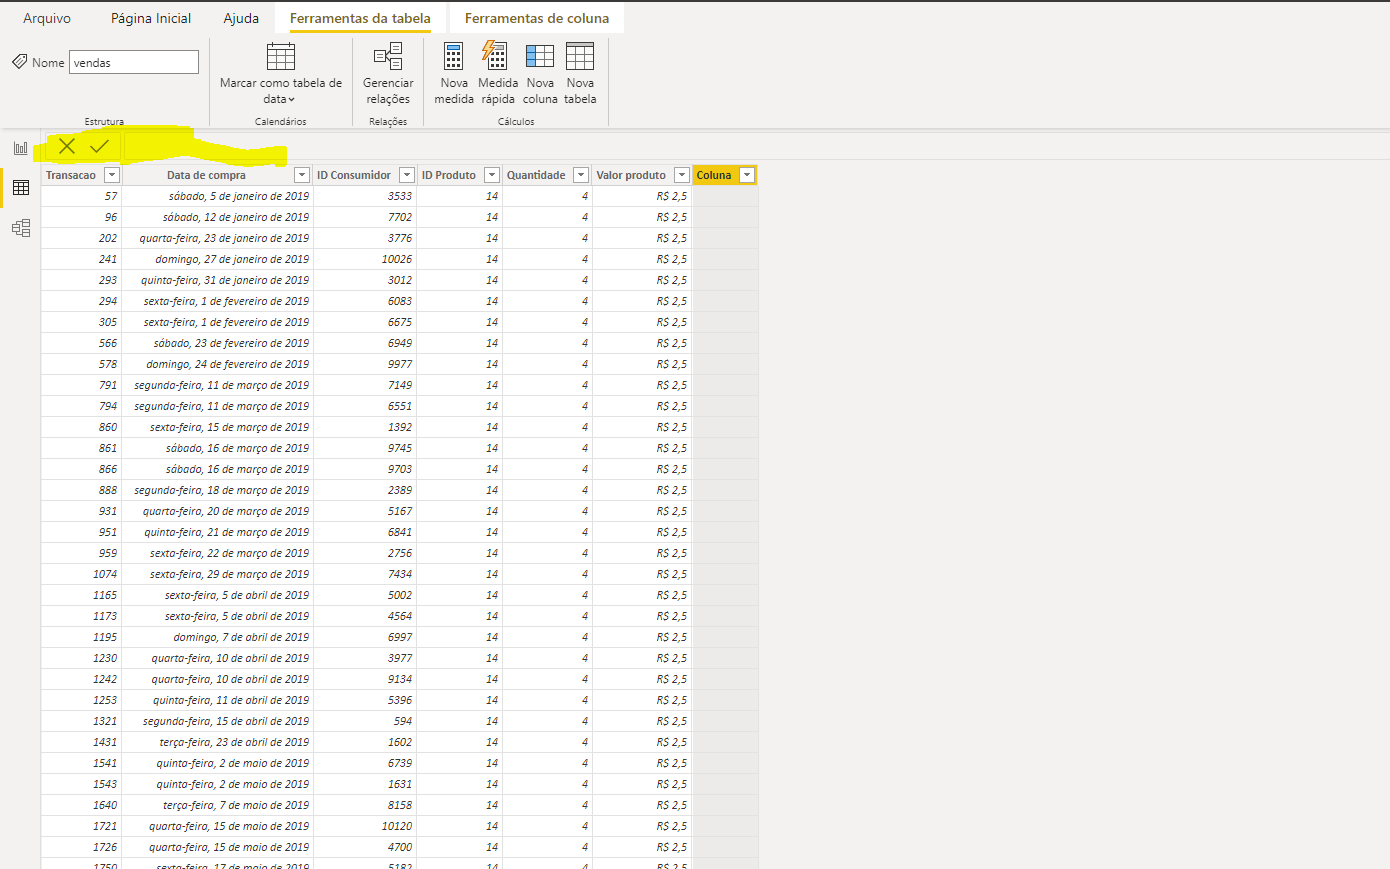Screen dimensions: 1390x869
Task: Select the ID Produto column header
Action: click(x=449, y=175)
